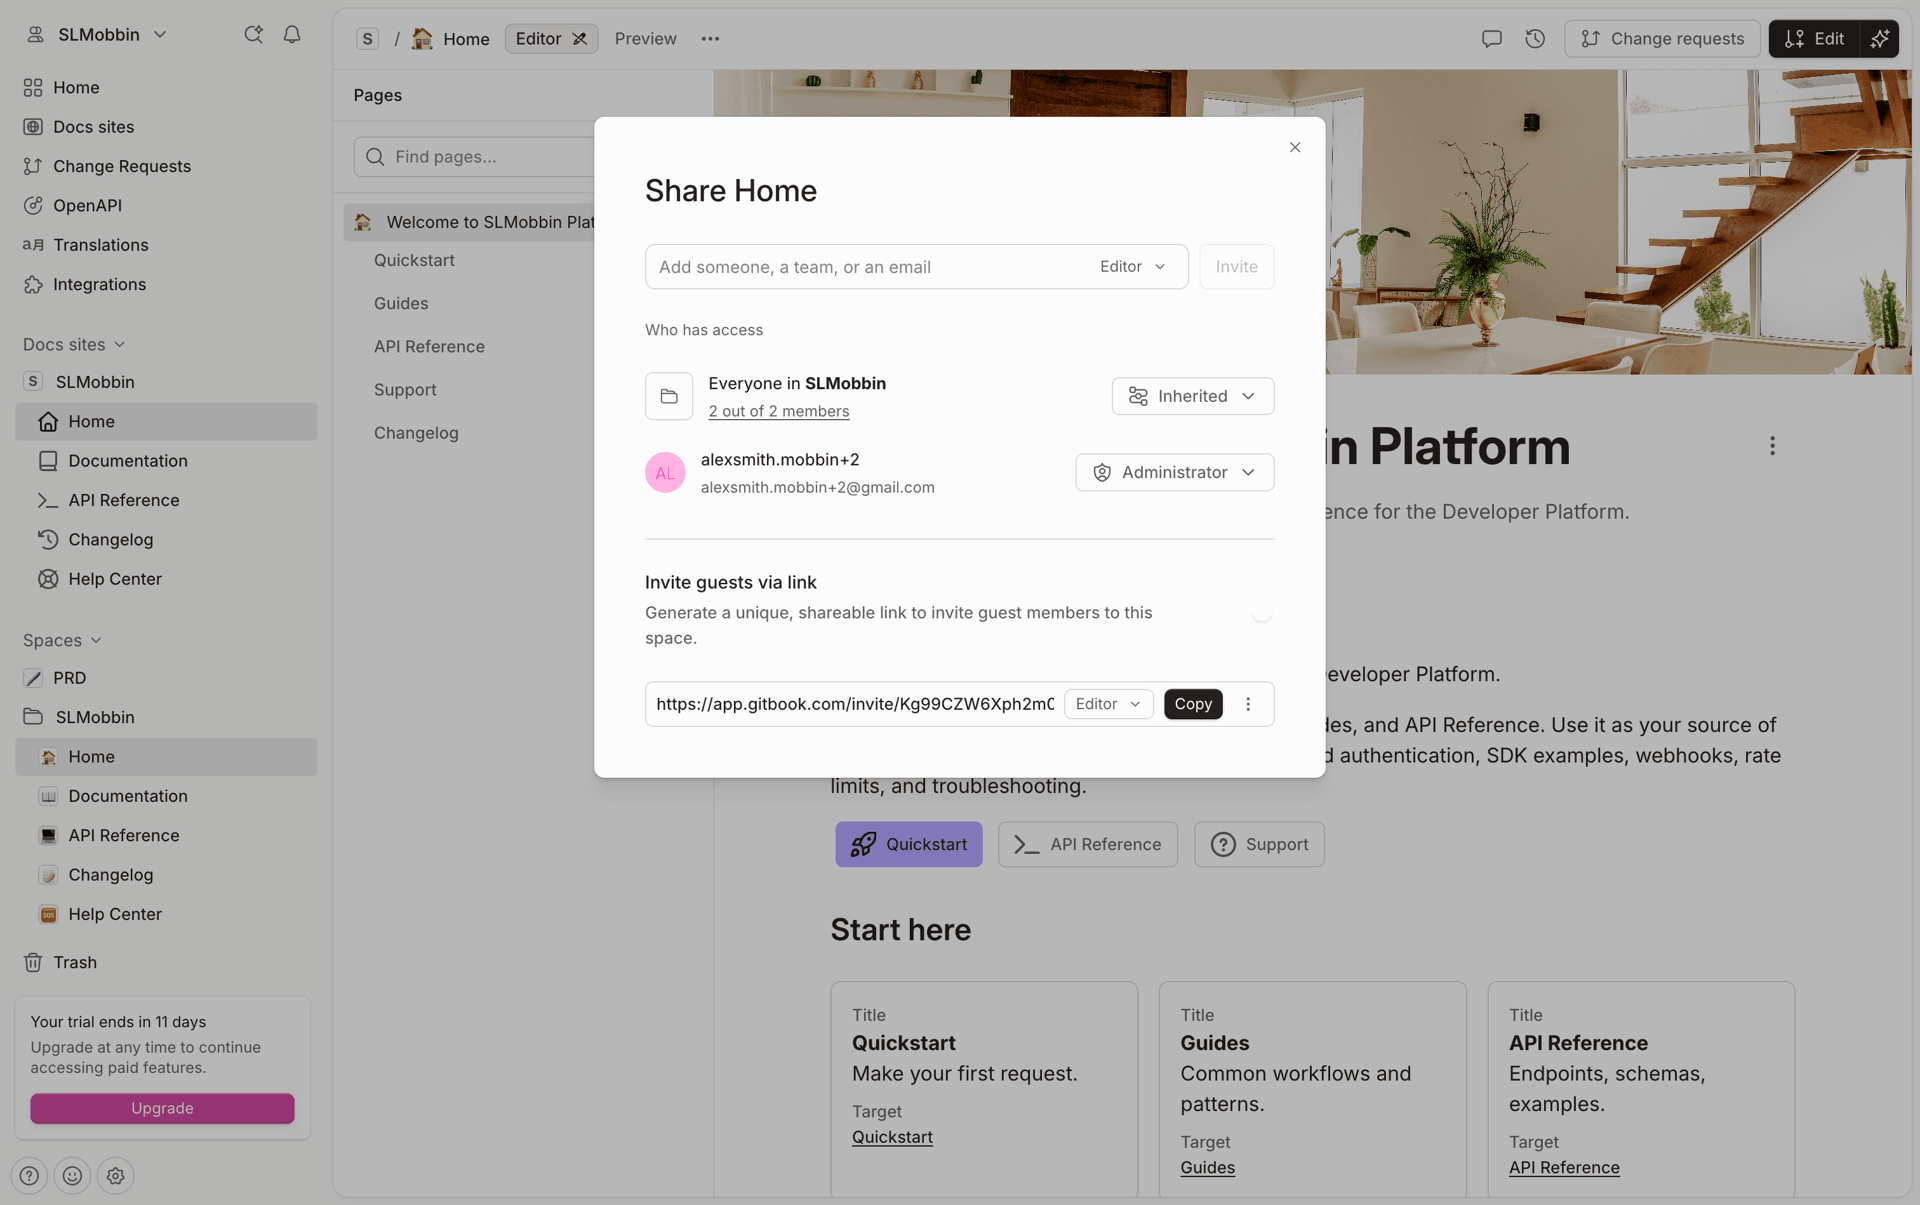The image size is (1920, 1205).
Task: Expand the SLMobbin workspace switcher
Action: 97,34
